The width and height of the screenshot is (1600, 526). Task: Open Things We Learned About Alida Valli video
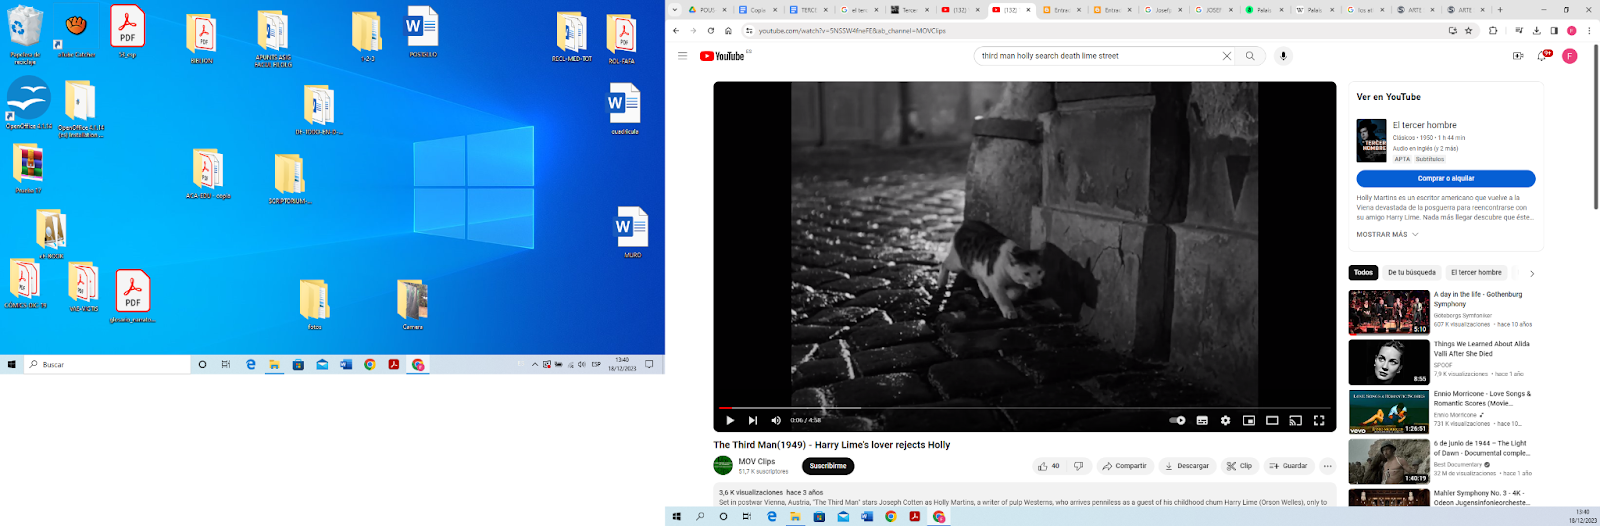[1389, 362]
